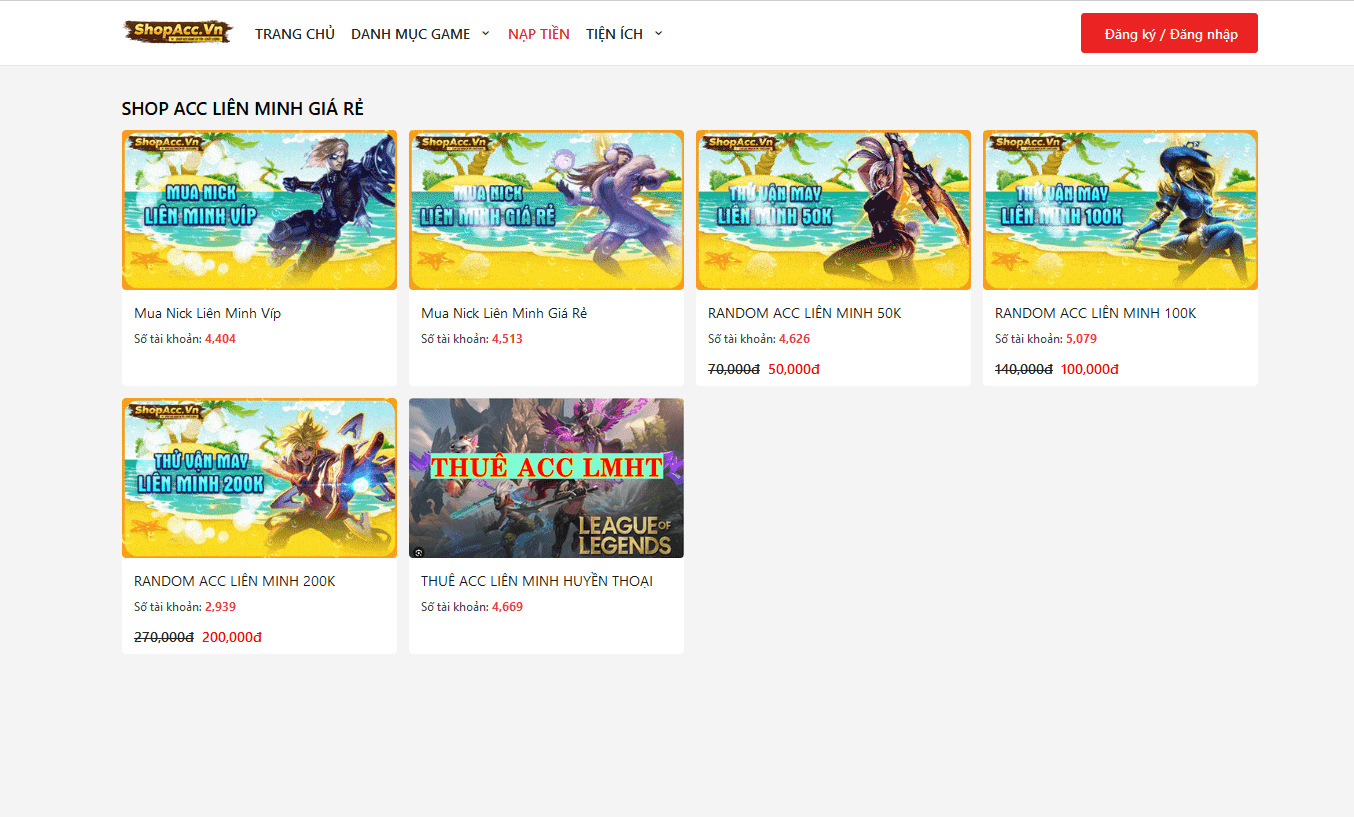This screenshot has height=817, width=1354.
Task: Open THUÊ ACC LMHT banner image
Action: click(x=546, y=478)
